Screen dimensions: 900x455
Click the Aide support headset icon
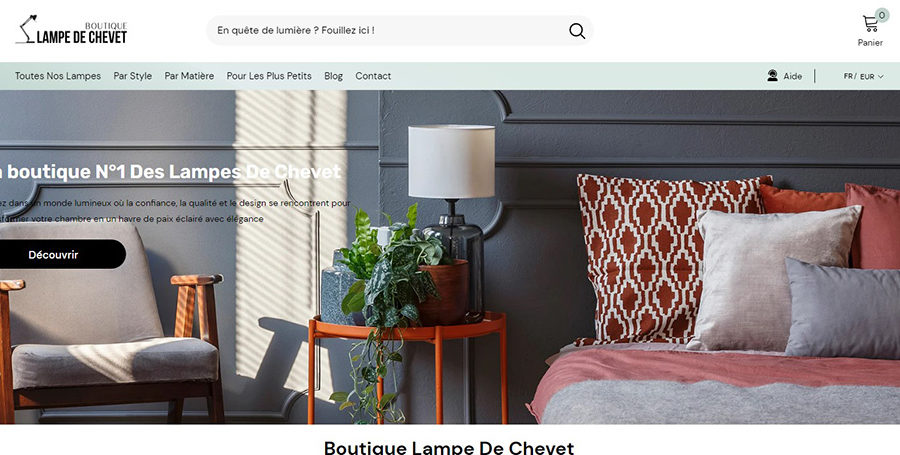click(773, 76)
